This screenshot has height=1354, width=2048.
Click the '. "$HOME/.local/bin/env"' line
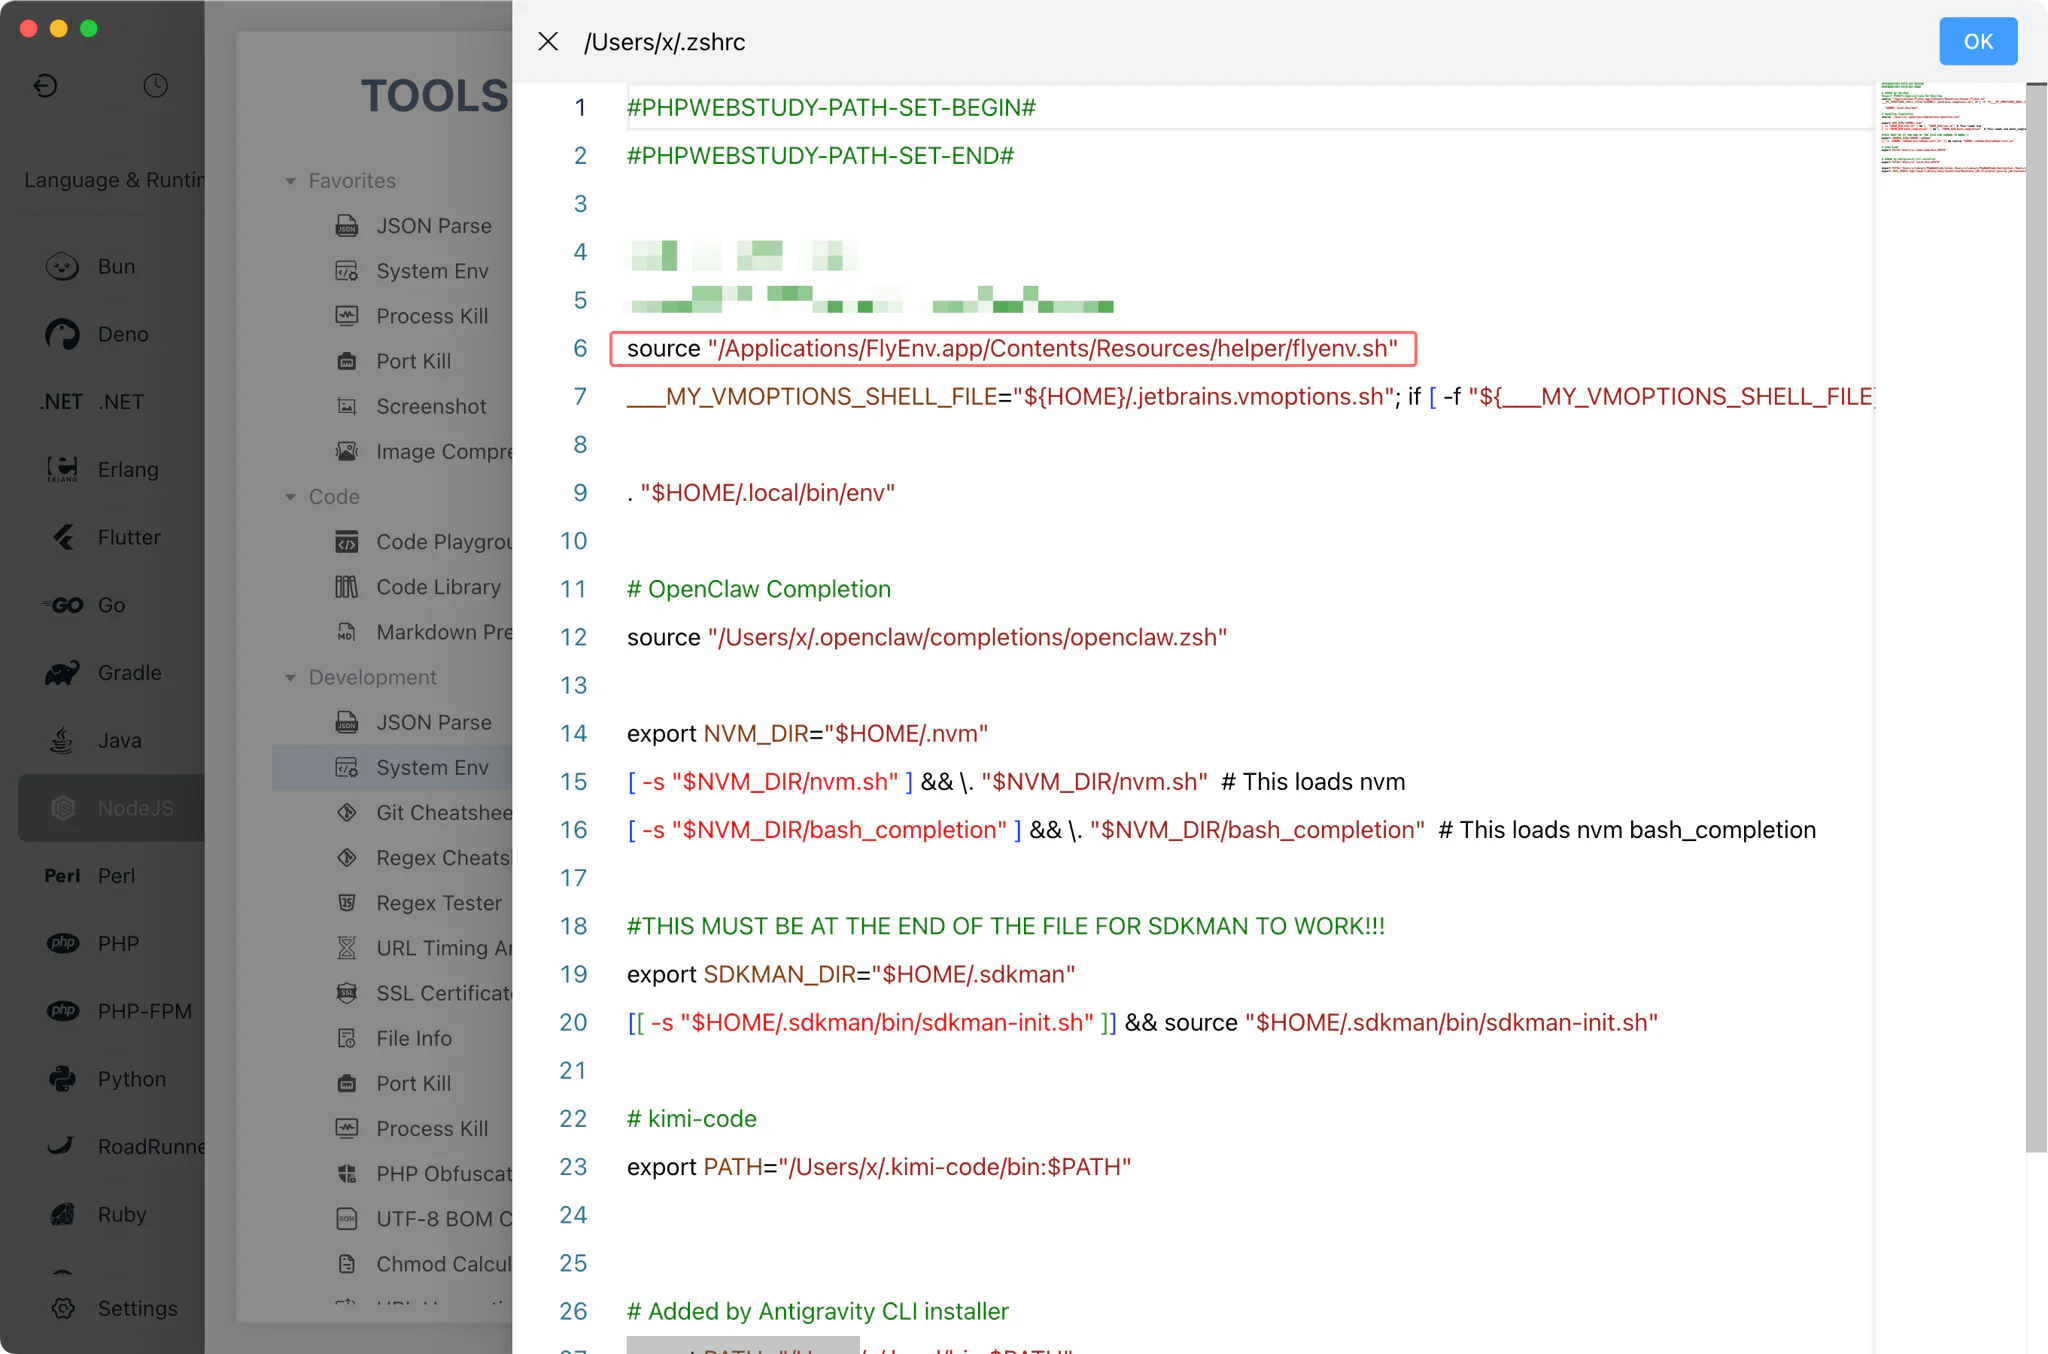(x=761, y=493)
